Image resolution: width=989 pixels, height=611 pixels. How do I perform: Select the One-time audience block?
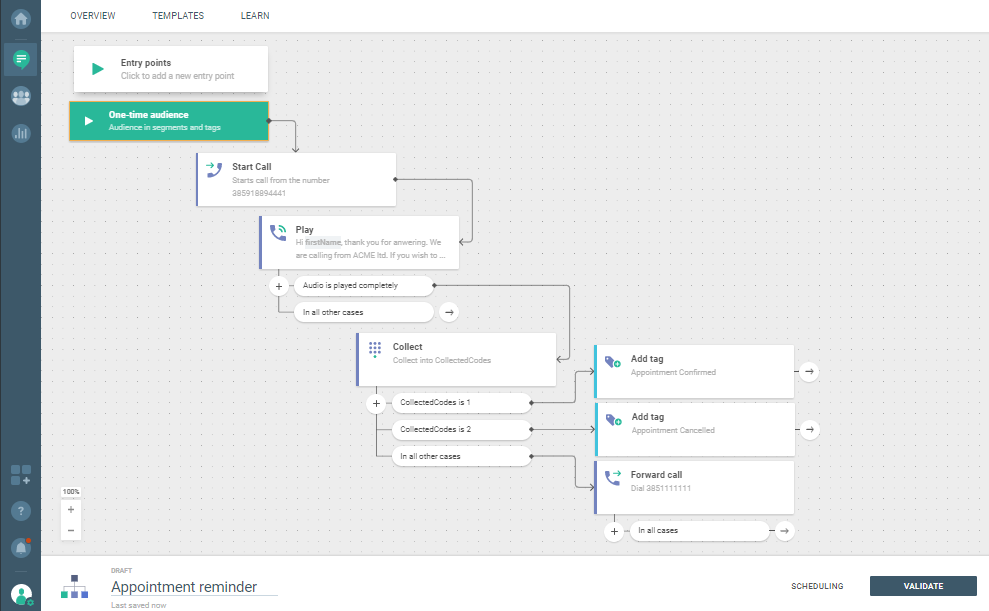tap(169, 121)
